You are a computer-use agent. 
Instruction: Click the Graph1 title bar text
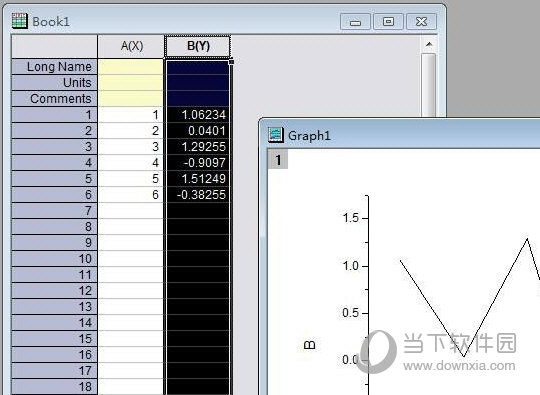[x=309, y=135]
